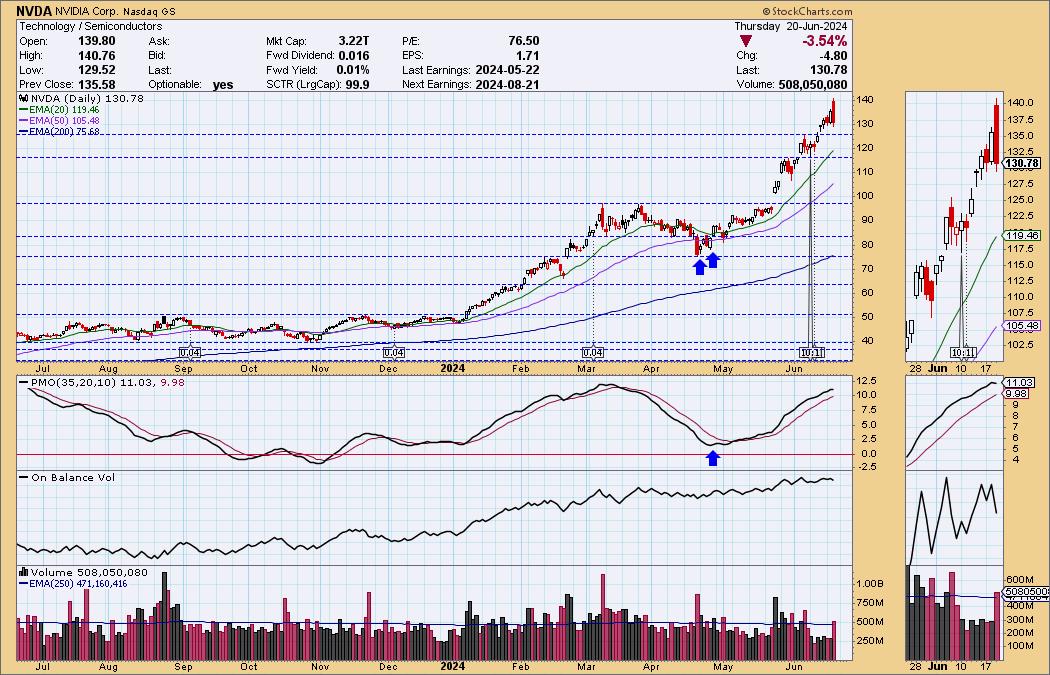Click the 0.04 dividend marker near March
1050x675 pixels.
point(593,352)
